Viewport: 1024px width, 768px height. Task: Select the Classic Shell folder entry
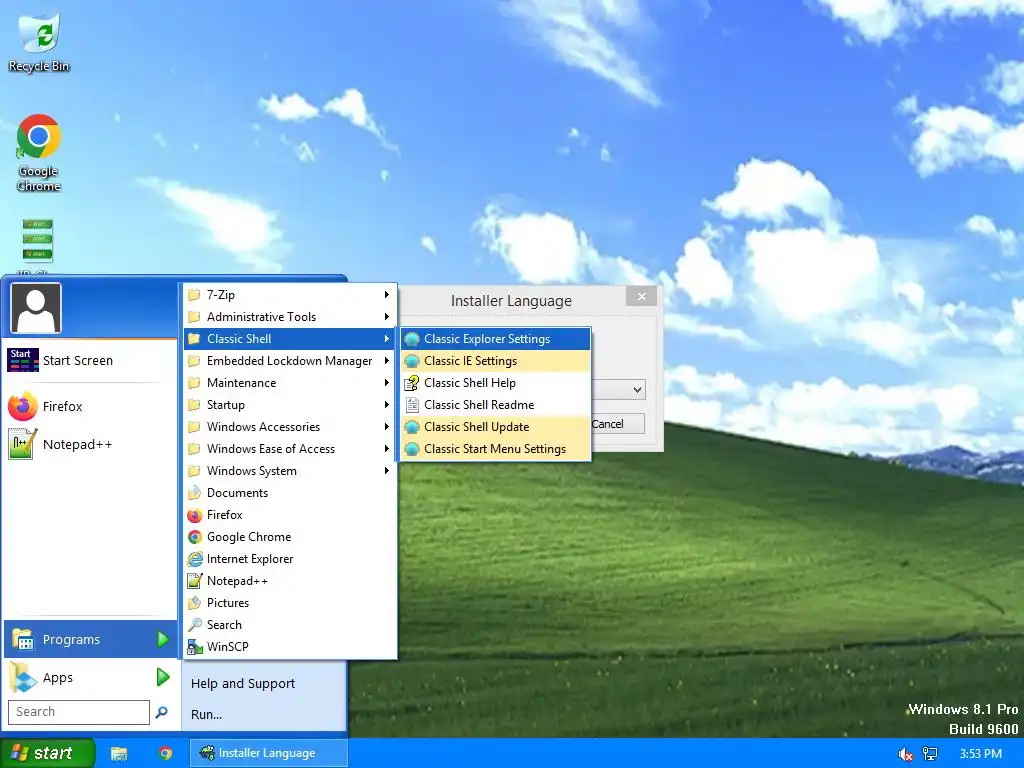290,339
